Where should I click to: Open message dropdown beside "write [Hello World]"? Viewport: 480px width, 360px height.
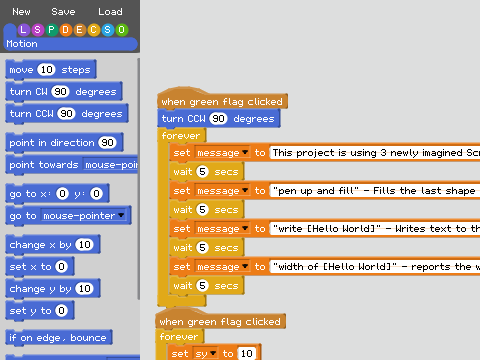click(222, 229)
